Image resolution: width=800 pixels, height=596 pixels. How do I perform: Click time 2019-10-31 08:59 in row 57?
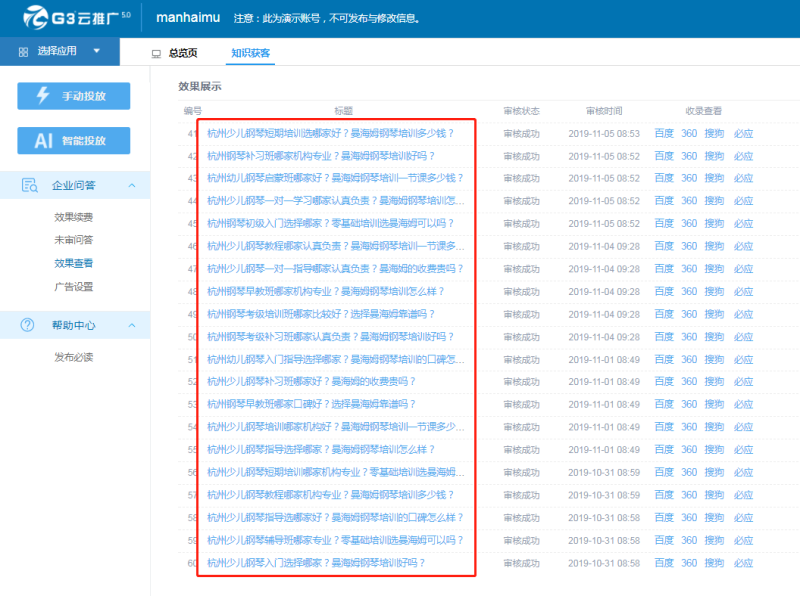point(604,495)
